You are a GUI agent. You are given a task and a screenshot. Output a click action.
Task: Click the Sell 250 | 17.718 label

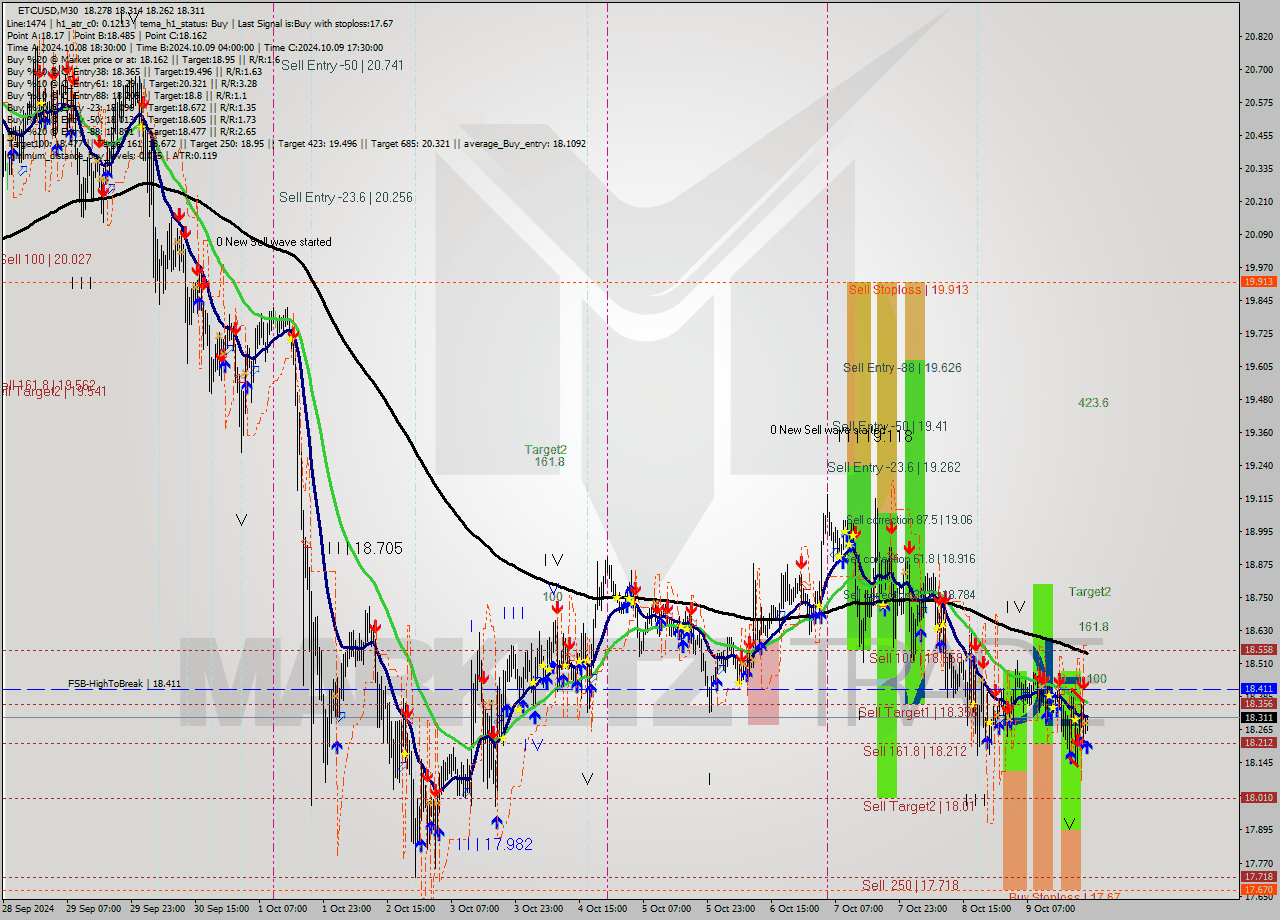pos(911,885)
